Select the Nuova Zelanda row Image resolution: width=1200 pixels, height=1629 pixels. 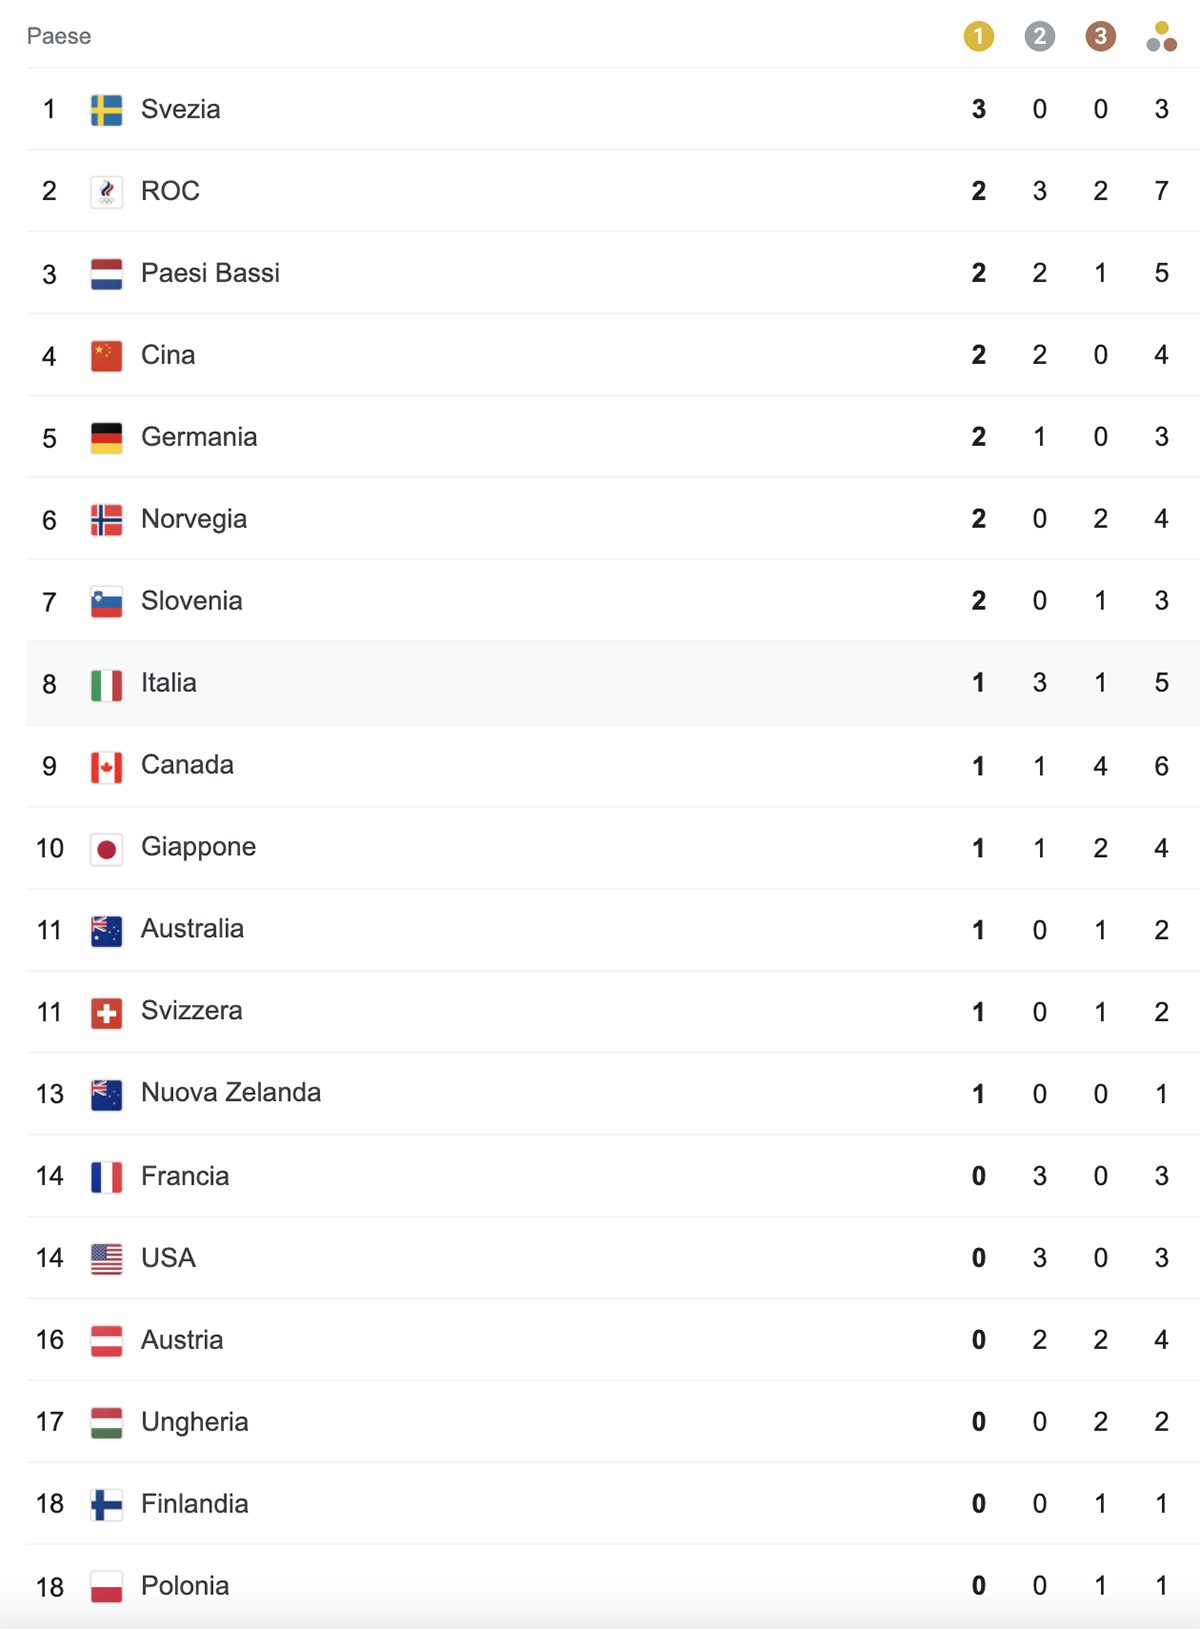pyautogui.click(x=613, y=1093)
